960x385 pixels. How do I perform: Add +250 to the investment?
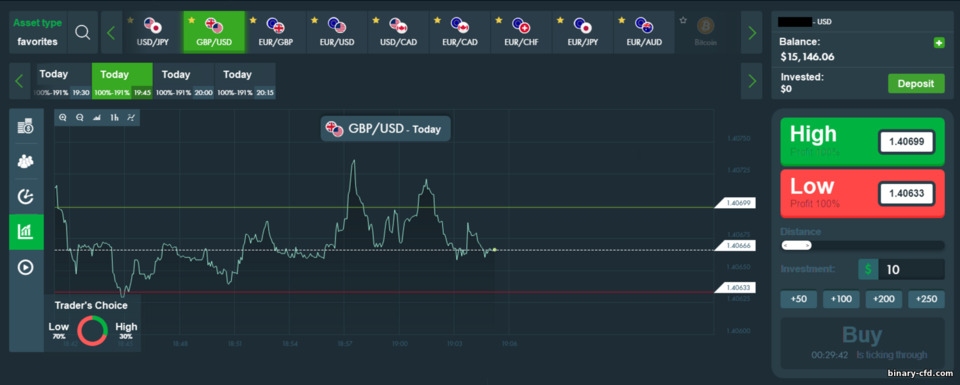coord(926,299)
